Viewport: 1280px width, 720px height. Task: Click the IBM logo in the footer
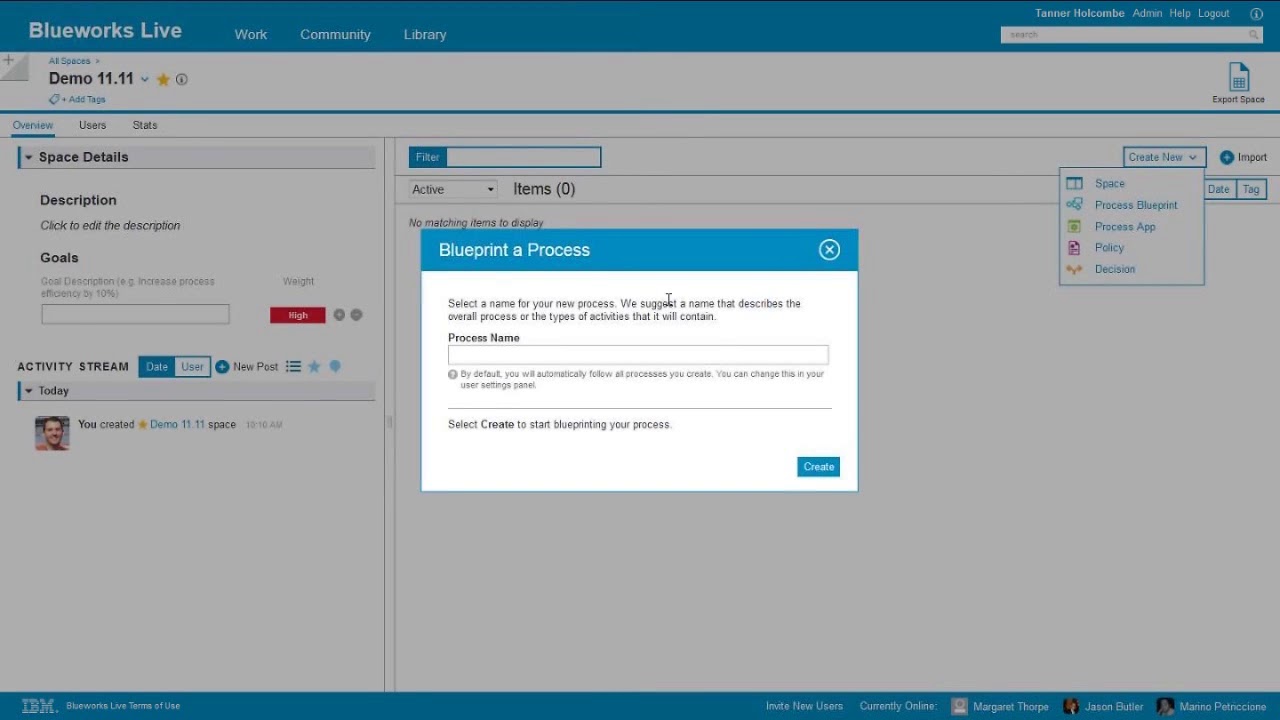click(x=39, y=706)
